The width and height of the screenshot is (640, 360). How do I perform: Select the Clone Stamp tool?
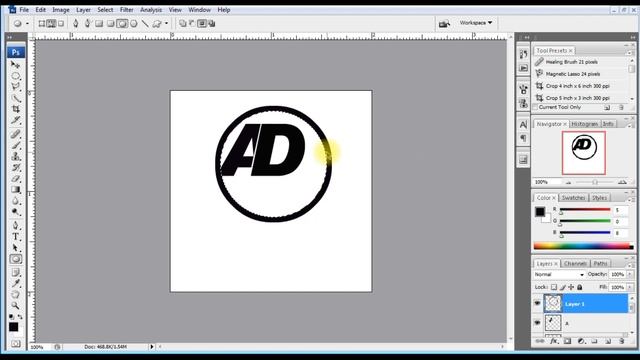click(15, 156)
